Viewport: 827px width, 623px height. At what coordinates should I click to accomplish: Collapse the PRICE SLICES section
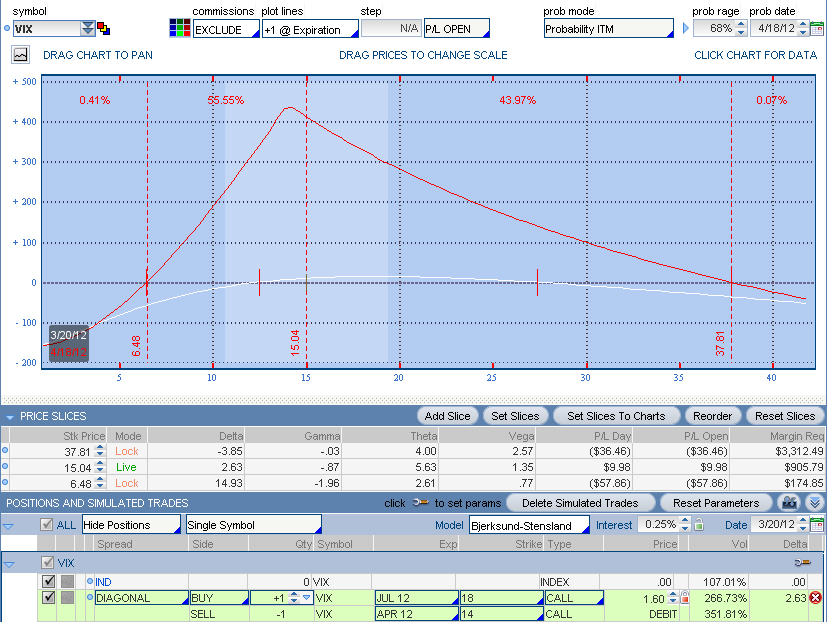pyautogui.click(x=10, y=416)
